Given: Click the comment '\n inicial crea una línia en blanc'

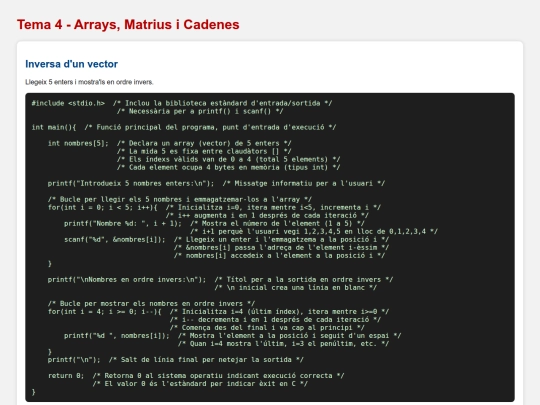Looking at the screenshot, I should [295, 288].
